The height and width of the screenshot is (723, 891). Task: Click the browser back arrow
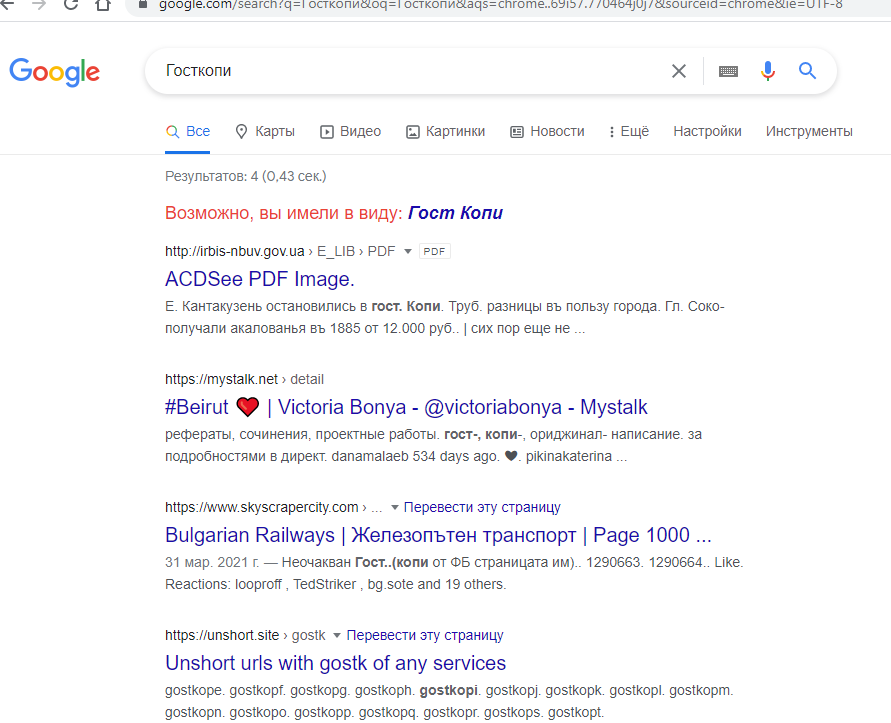pyautogui.click(x=7, y=5)
